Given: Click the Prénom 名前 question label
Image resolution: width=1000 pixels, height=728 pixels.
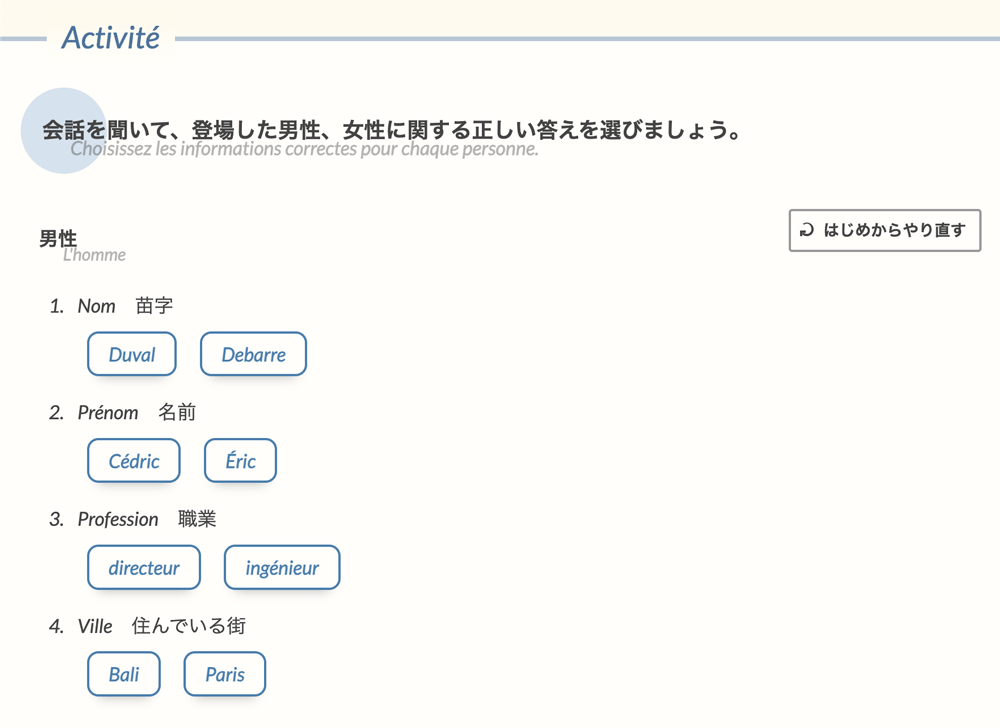Looking at the screenshot, I should pyautogui.click(x=136, y=412).
